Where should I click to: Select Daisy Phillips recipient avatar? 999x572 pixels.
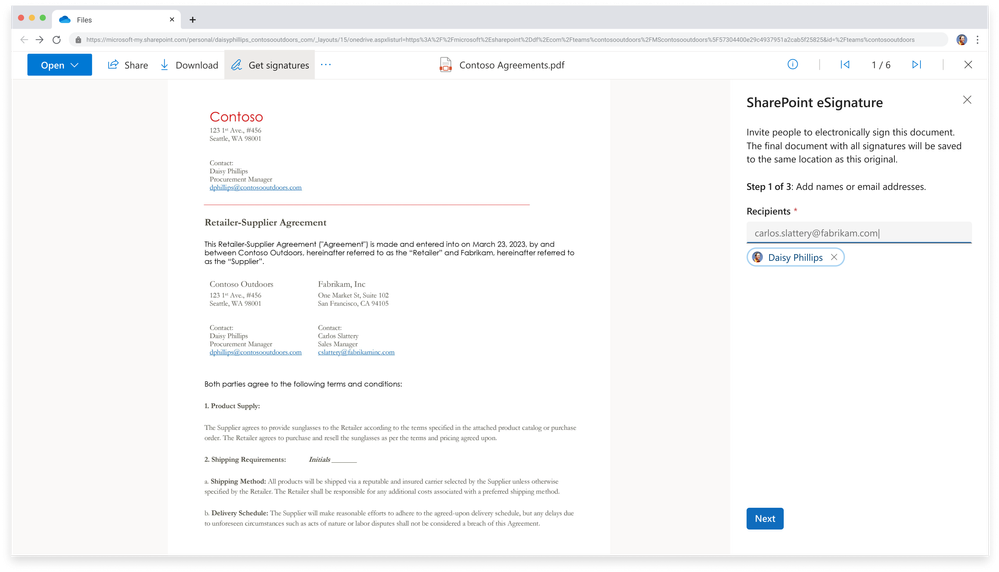(758, 257)
